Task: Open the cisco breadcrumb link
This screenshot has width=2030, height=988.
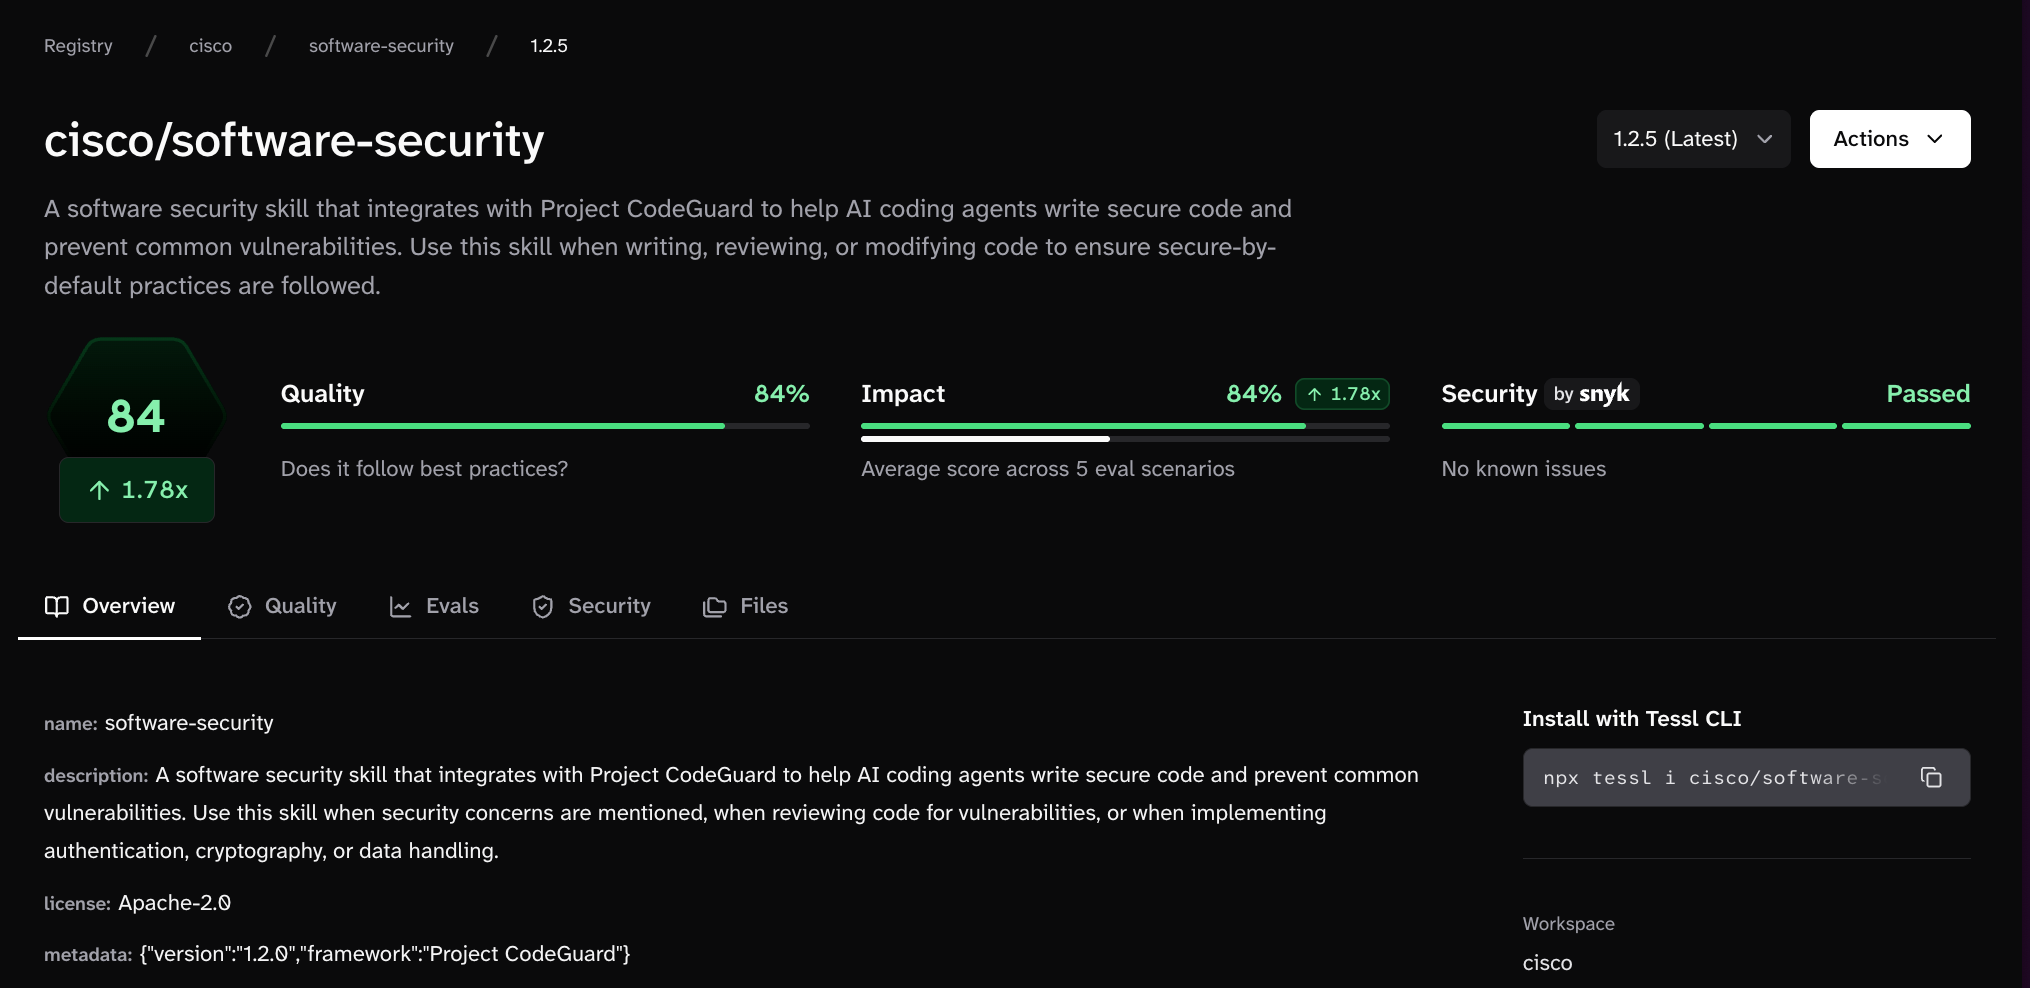Action: (x=211, y=46)
